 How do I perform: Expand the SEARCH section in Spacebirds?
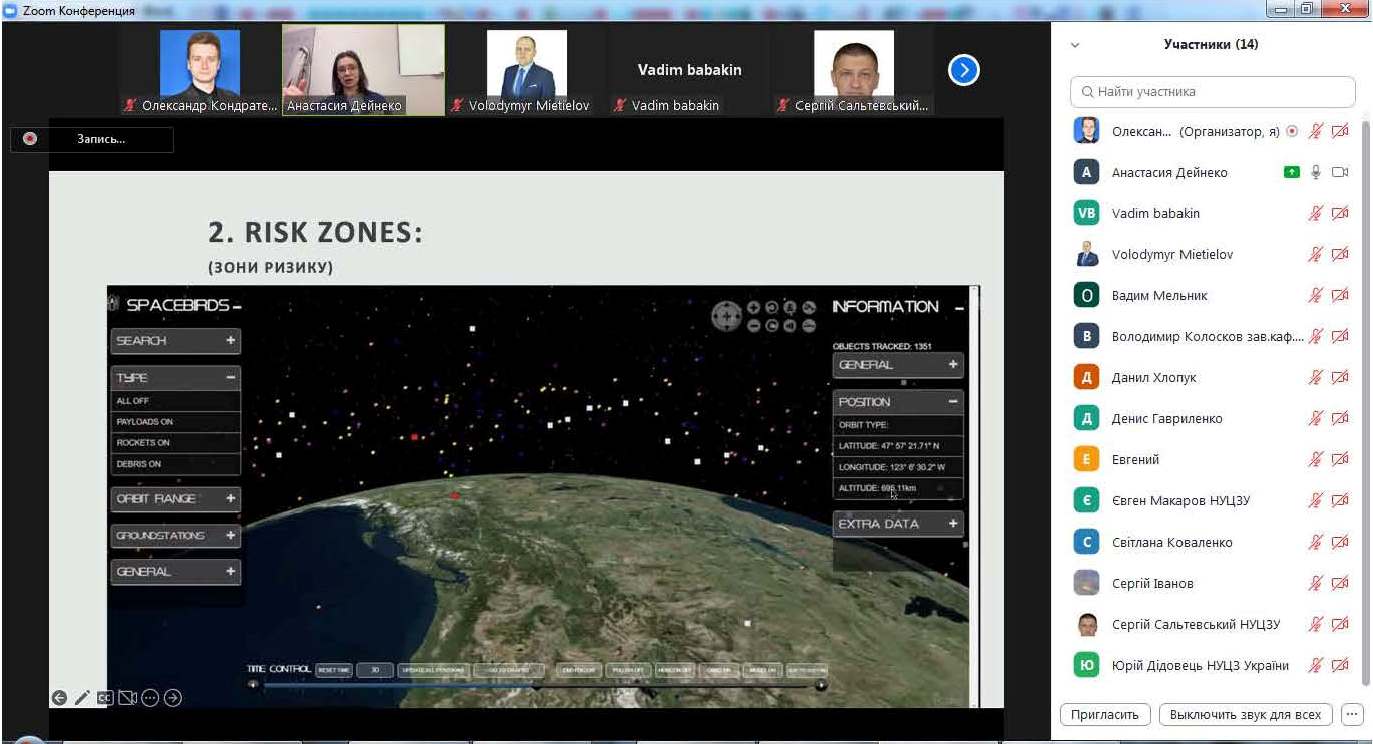[176, 341]
